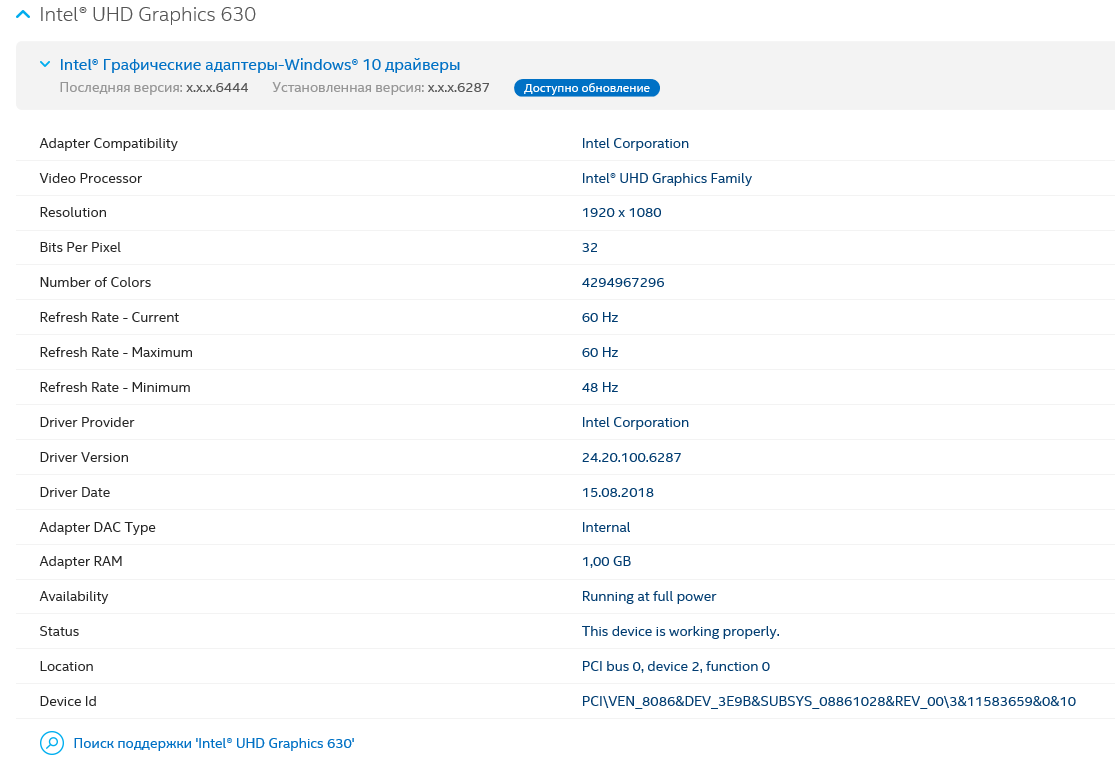The width and height of the screenshot is (1115, 762).
Task: Open Поиск поддержки 'Intel UHD Graphics 630' link
Action: tap(213, 744)
